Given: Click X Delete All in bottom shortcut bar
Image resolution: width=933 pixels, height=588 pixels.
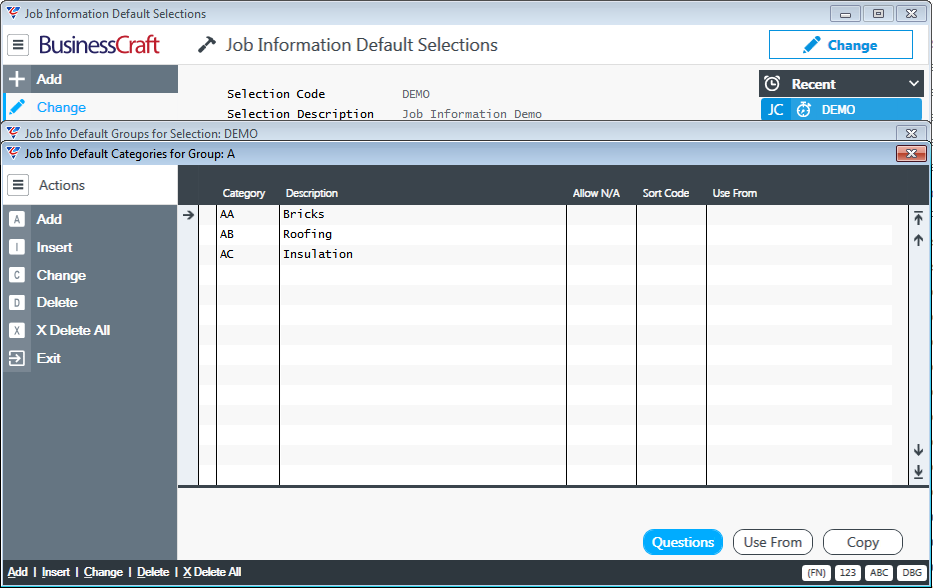Looking at the screenshot, I should coord(212,572).
